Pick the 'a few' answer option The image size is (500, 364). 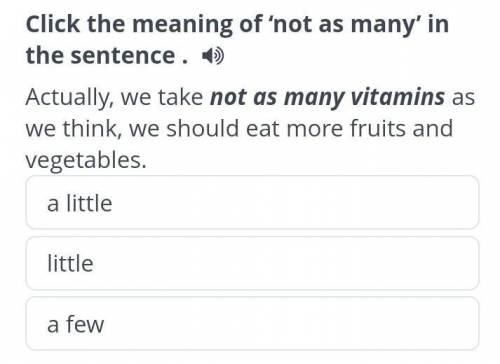click(x=252, y=324)
